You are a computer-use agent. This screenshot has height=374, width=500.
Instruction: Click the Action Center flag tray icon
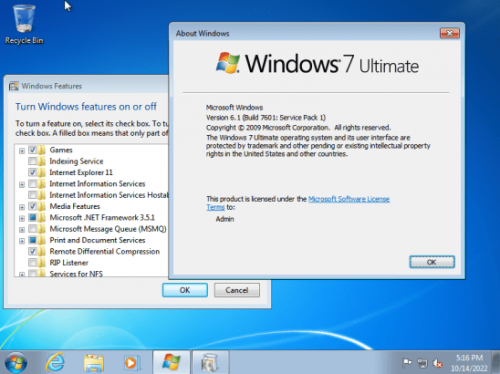[x=407, y=363]
